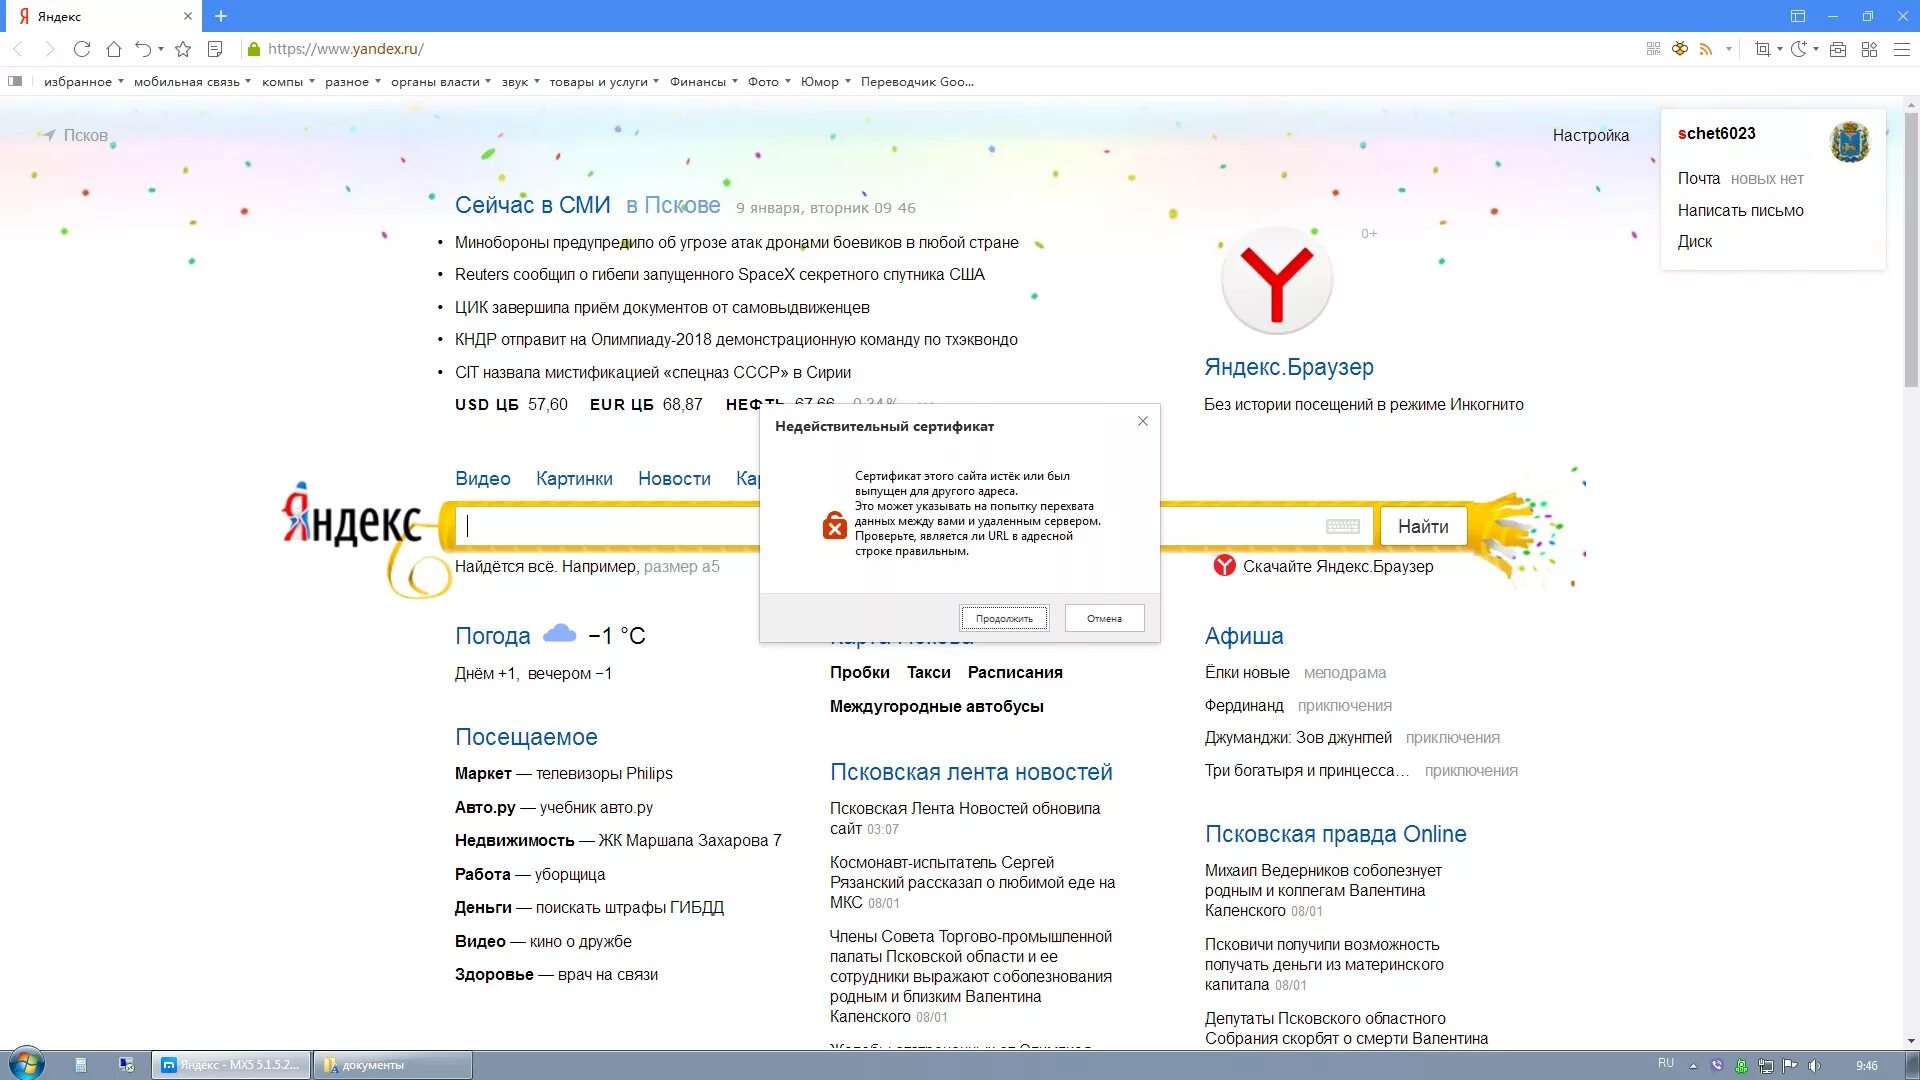
Task: Open the orange RSS feed icon
Action: (1706, 49)
